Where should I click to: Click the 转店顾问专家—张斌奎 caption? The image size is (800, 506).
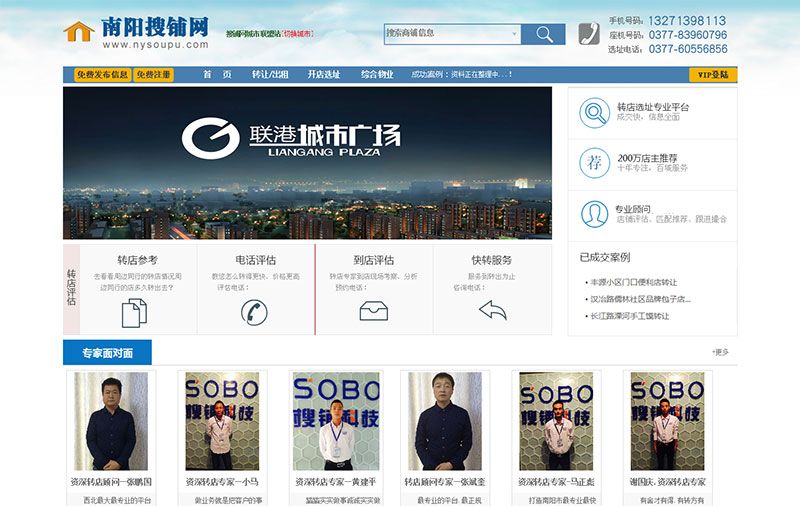(x=445, y=482)
